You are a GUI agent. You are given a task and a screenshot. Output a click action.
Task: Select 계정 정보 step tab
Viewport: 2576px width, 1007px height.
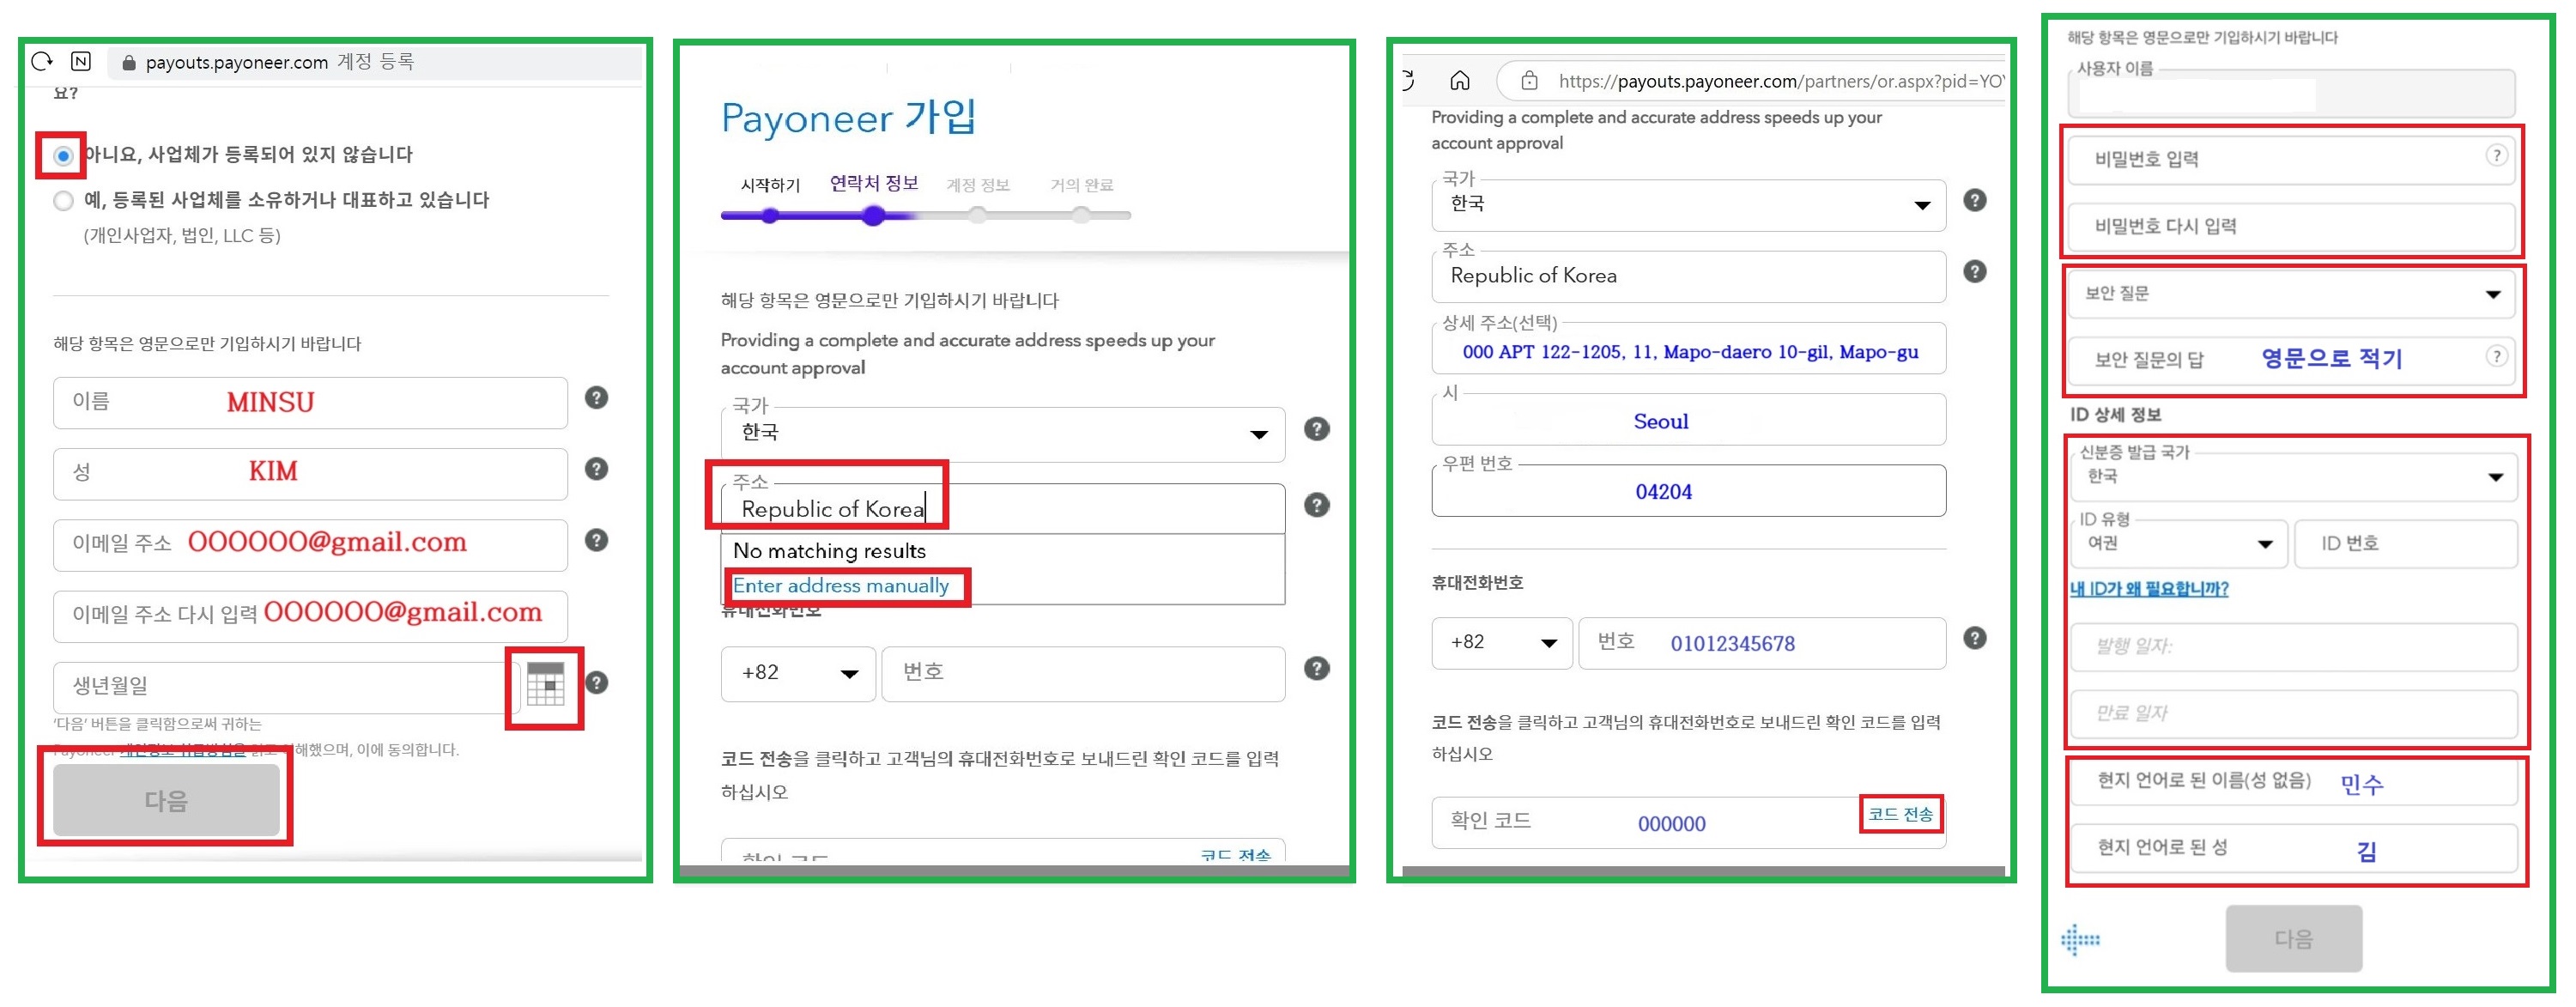pos(978,185)
